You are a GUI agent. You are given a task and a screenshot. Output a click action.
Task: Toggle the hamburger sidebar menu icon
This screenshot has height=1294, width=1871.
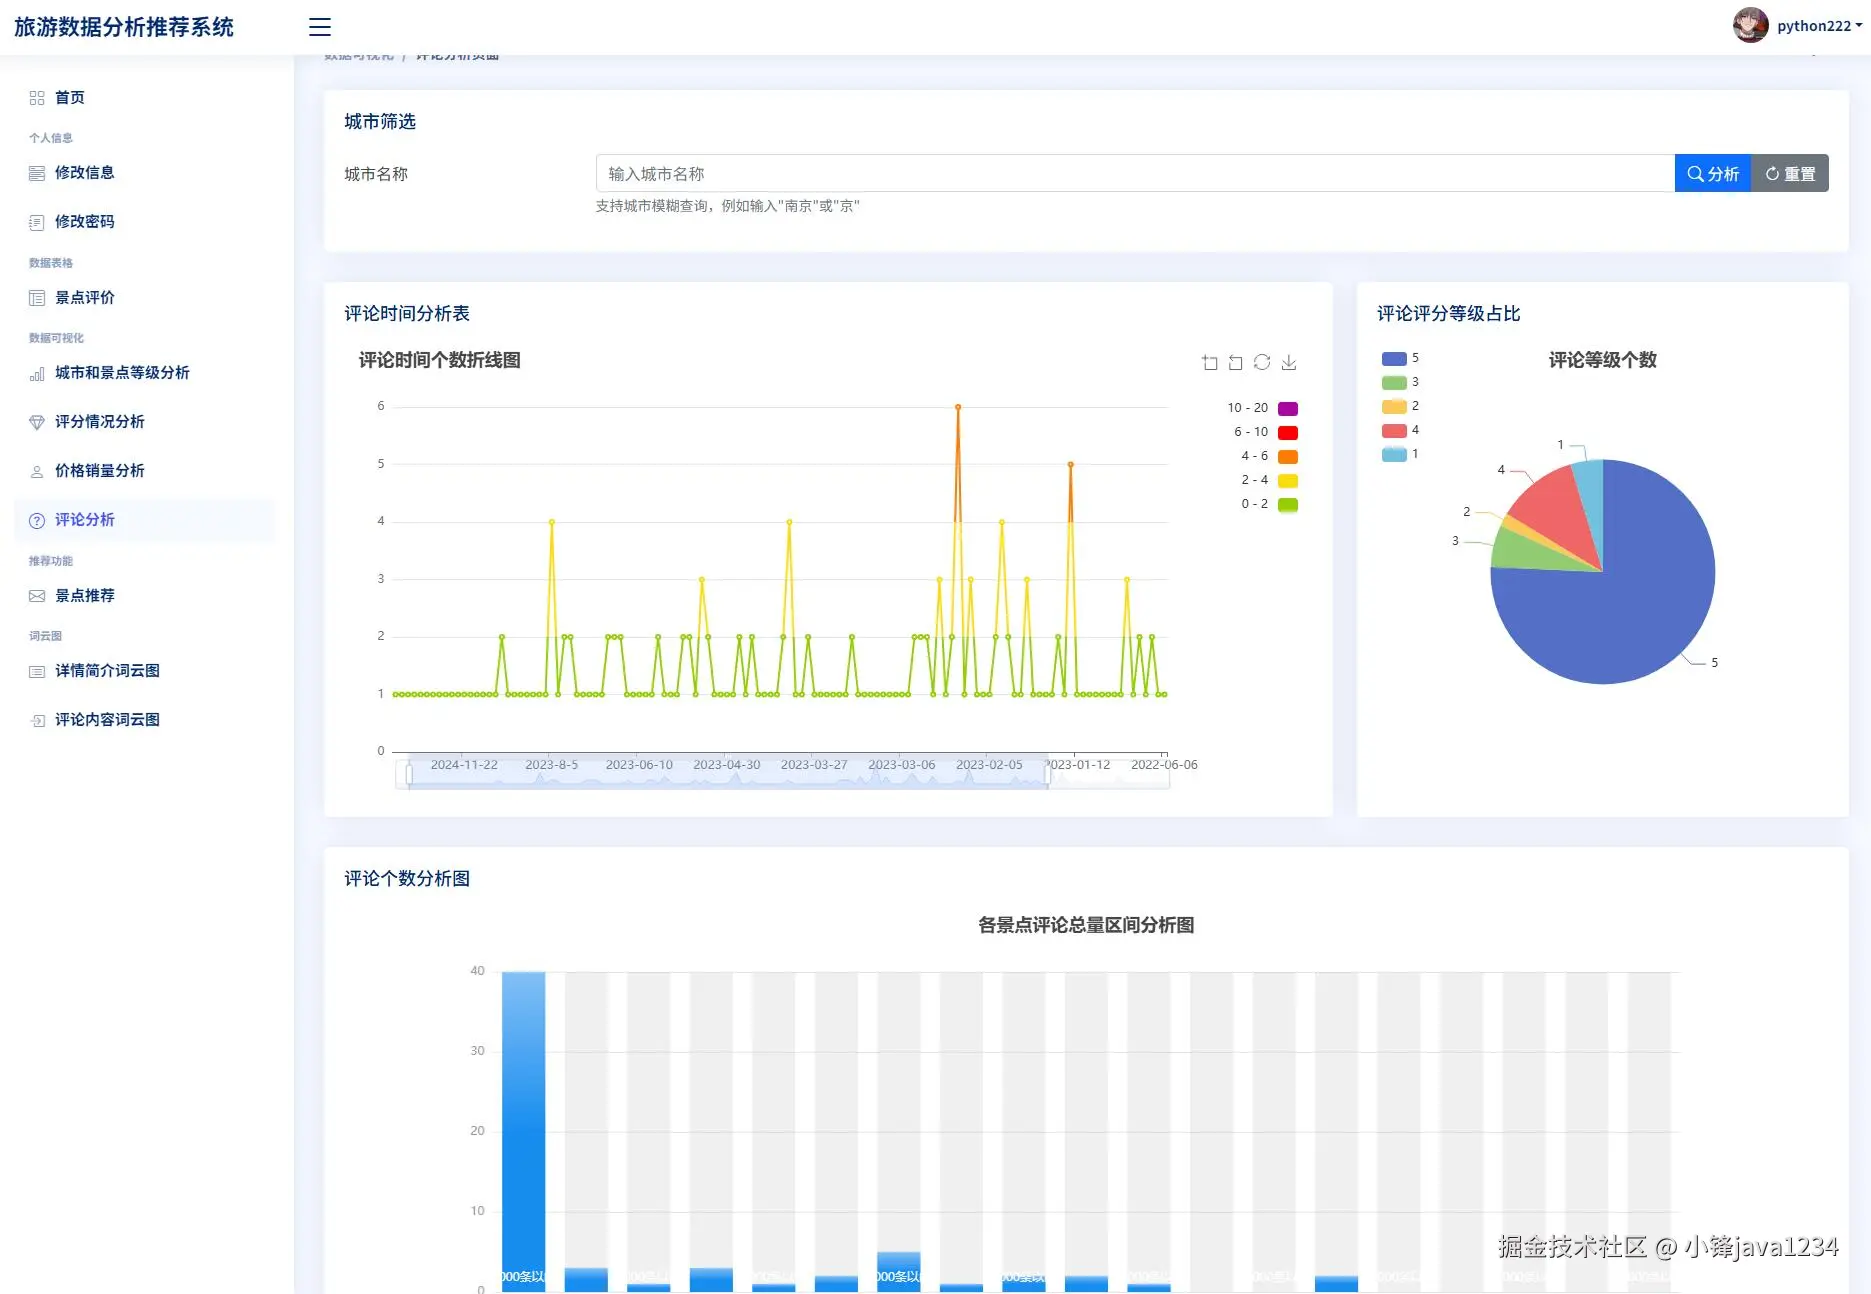(x=320, y=27)
